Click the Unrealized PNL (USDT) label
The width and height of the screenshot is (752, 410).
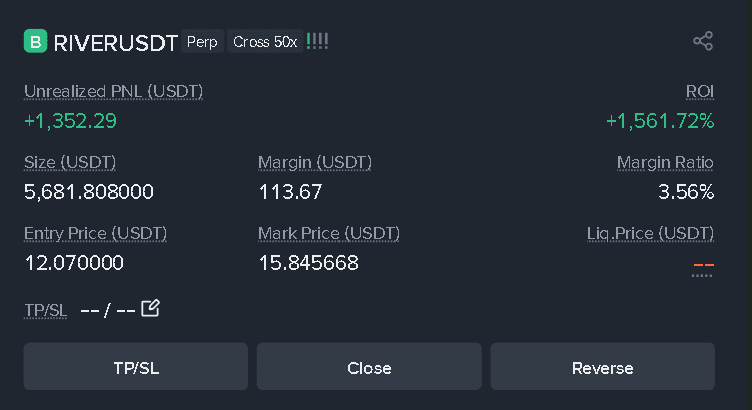(x=114, y=91)
